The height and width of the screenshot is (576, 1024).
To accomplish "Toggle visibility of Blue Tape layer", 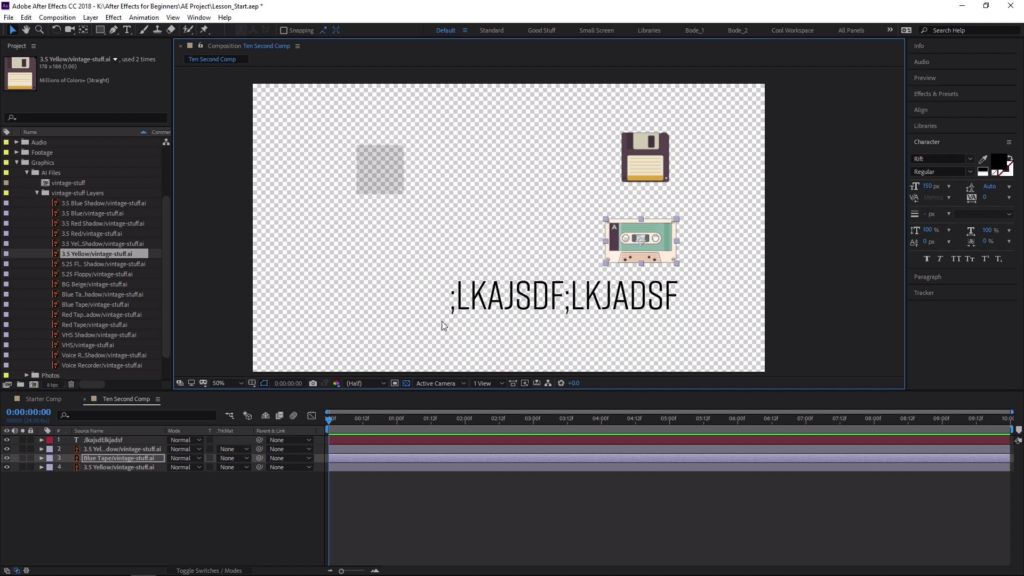I will [x=7, y=458].
